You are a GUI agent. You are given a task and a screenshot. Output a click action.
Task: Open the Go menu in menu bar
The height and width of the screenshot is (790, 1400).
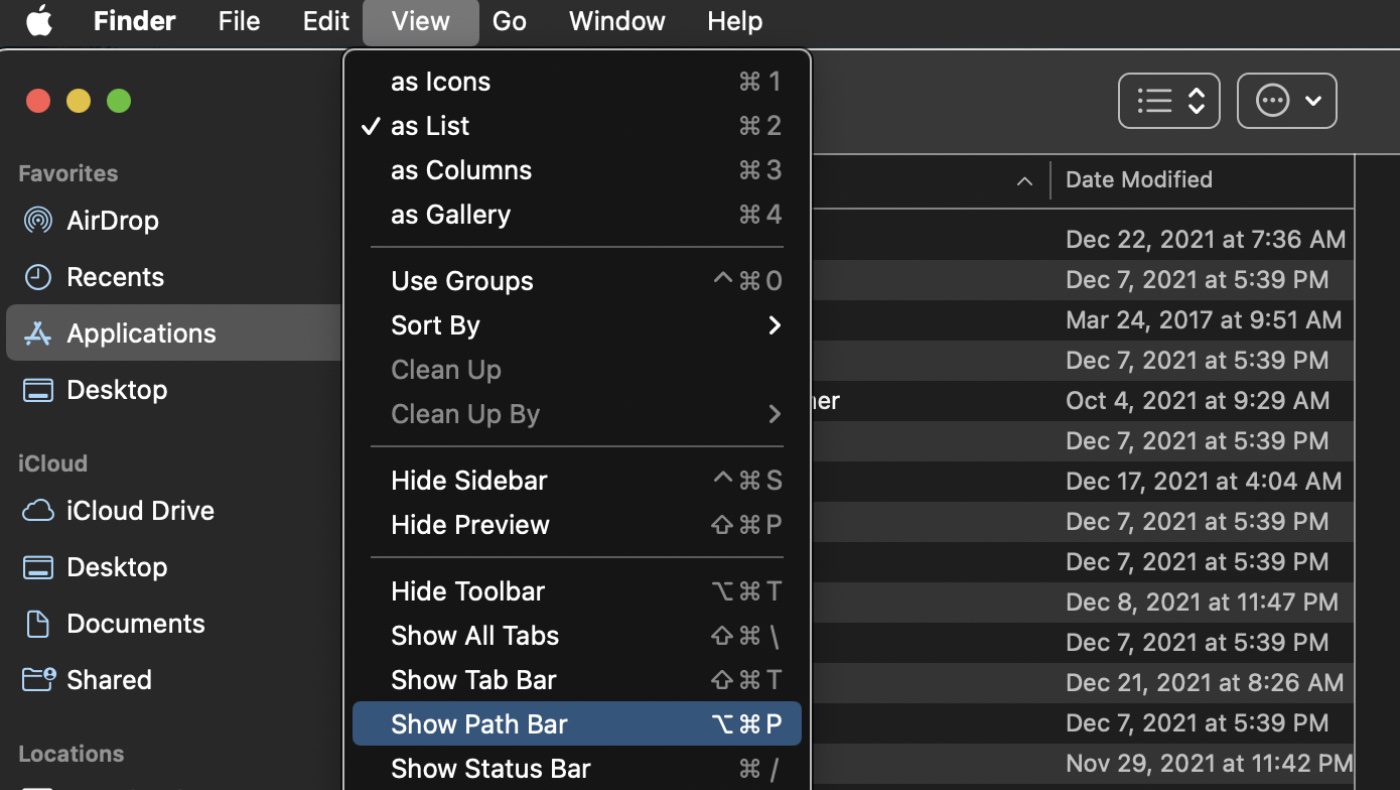509,21
